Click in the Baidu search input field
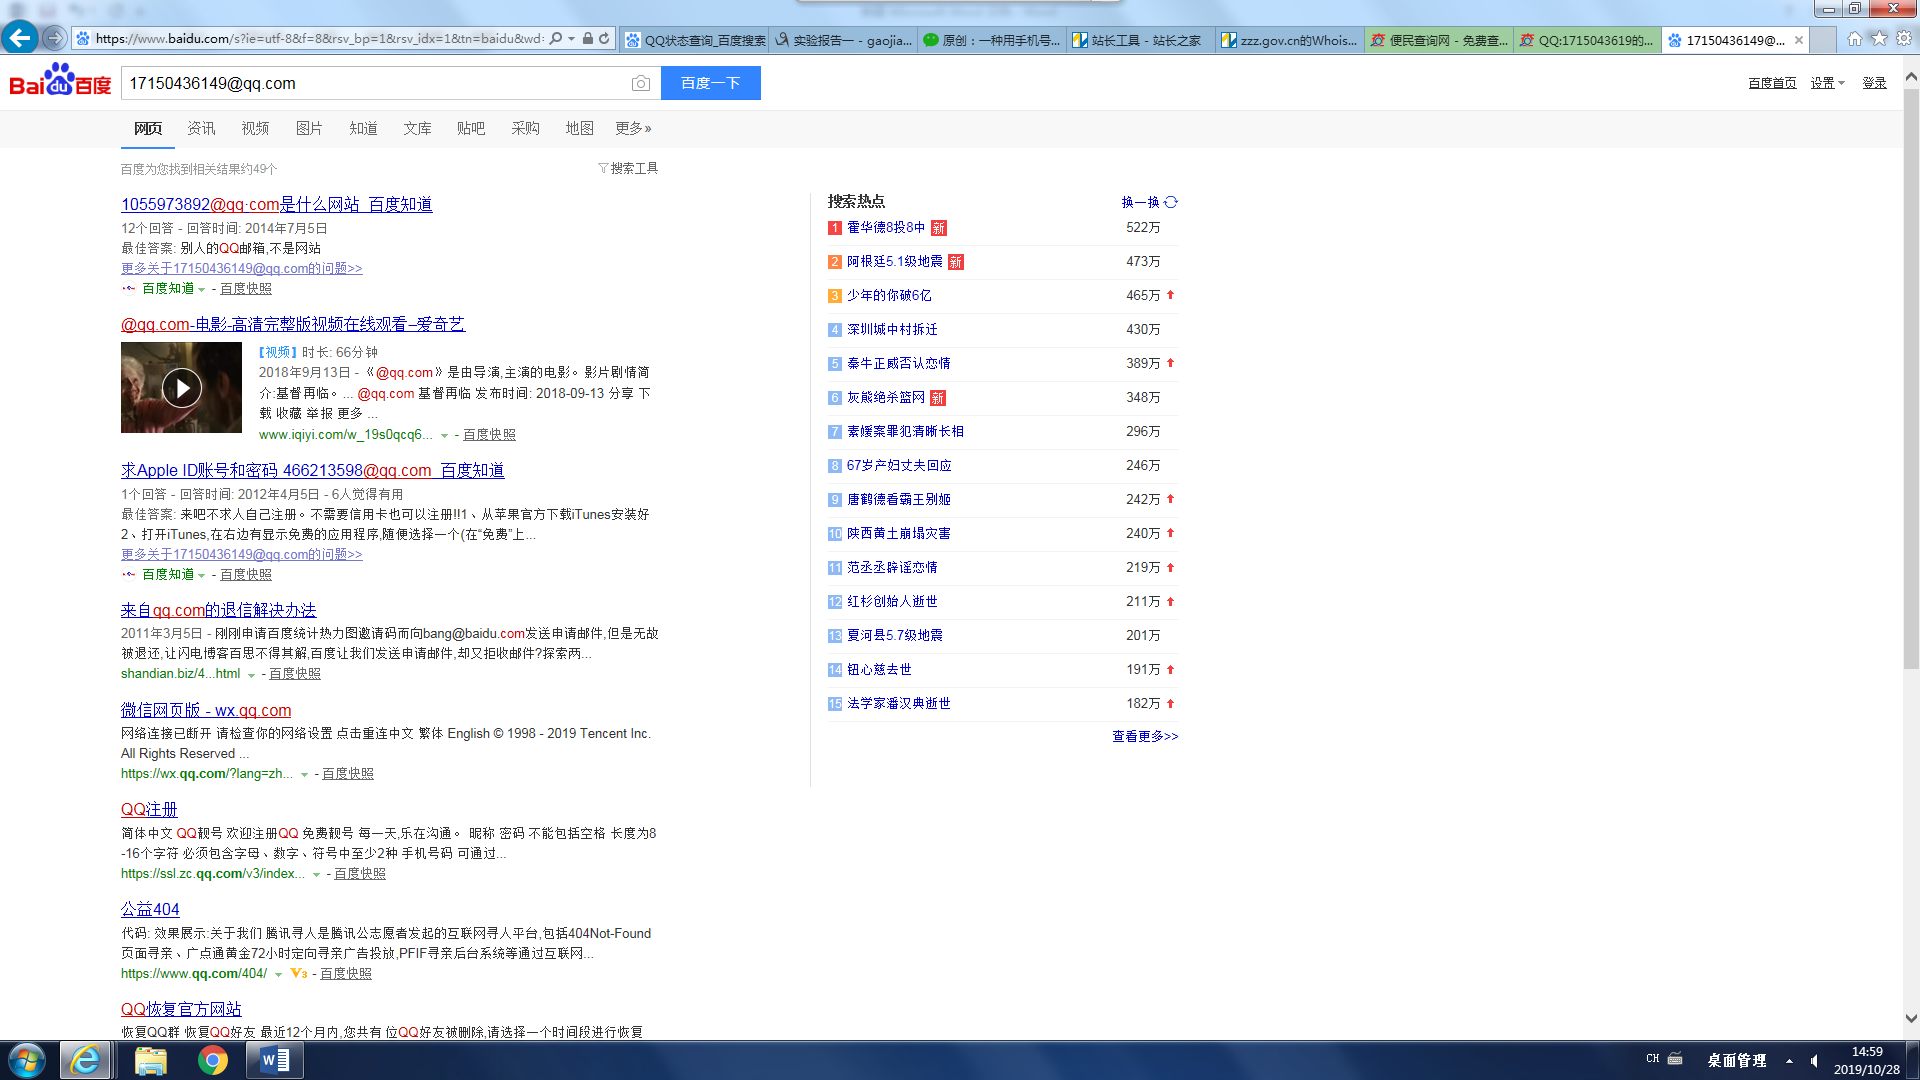 tap(375, 83)
